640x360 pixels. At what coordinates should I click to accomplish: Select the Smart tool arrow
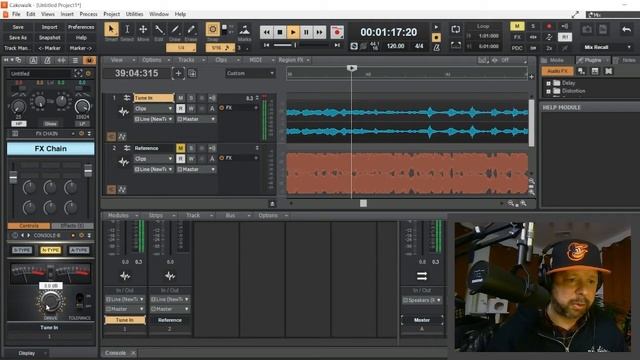tap(111, 29)
